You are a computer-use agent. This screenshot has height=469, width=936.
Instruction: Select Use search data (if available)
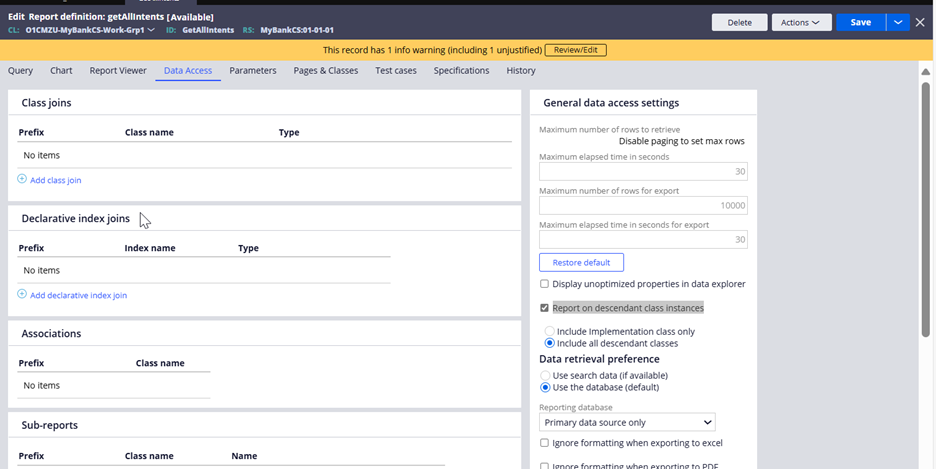546,375
